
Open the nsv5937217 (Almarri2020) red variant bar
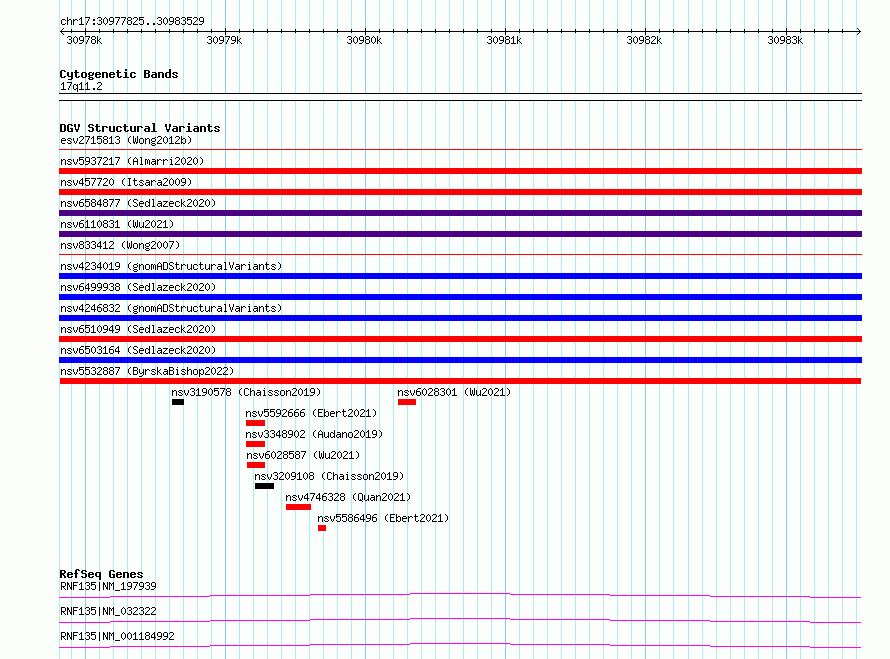(460, 171)
